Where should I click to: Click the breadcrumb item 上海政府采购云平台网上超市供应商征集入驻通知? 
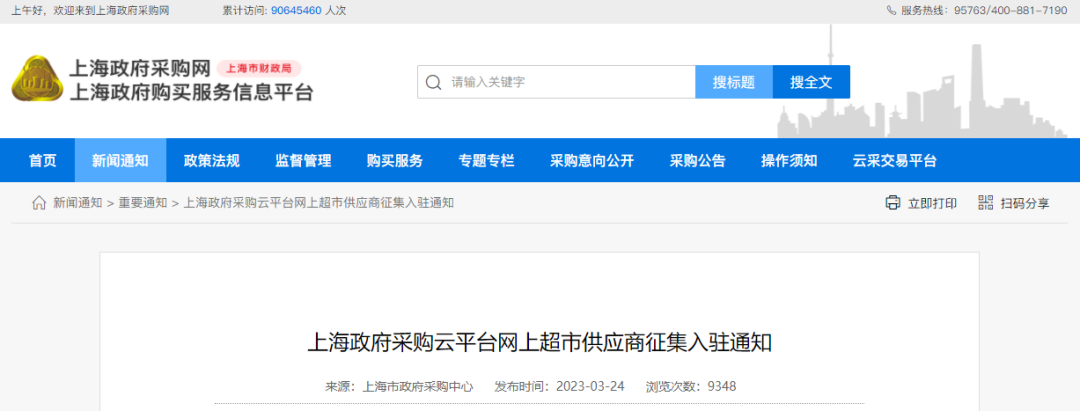[x=318, y=203]
